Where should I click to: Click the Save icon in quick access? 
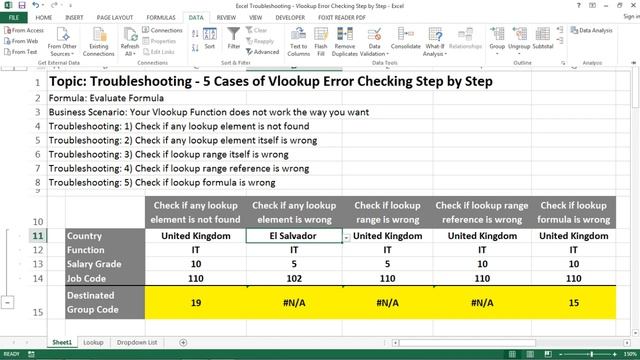(x=22, y=5)
